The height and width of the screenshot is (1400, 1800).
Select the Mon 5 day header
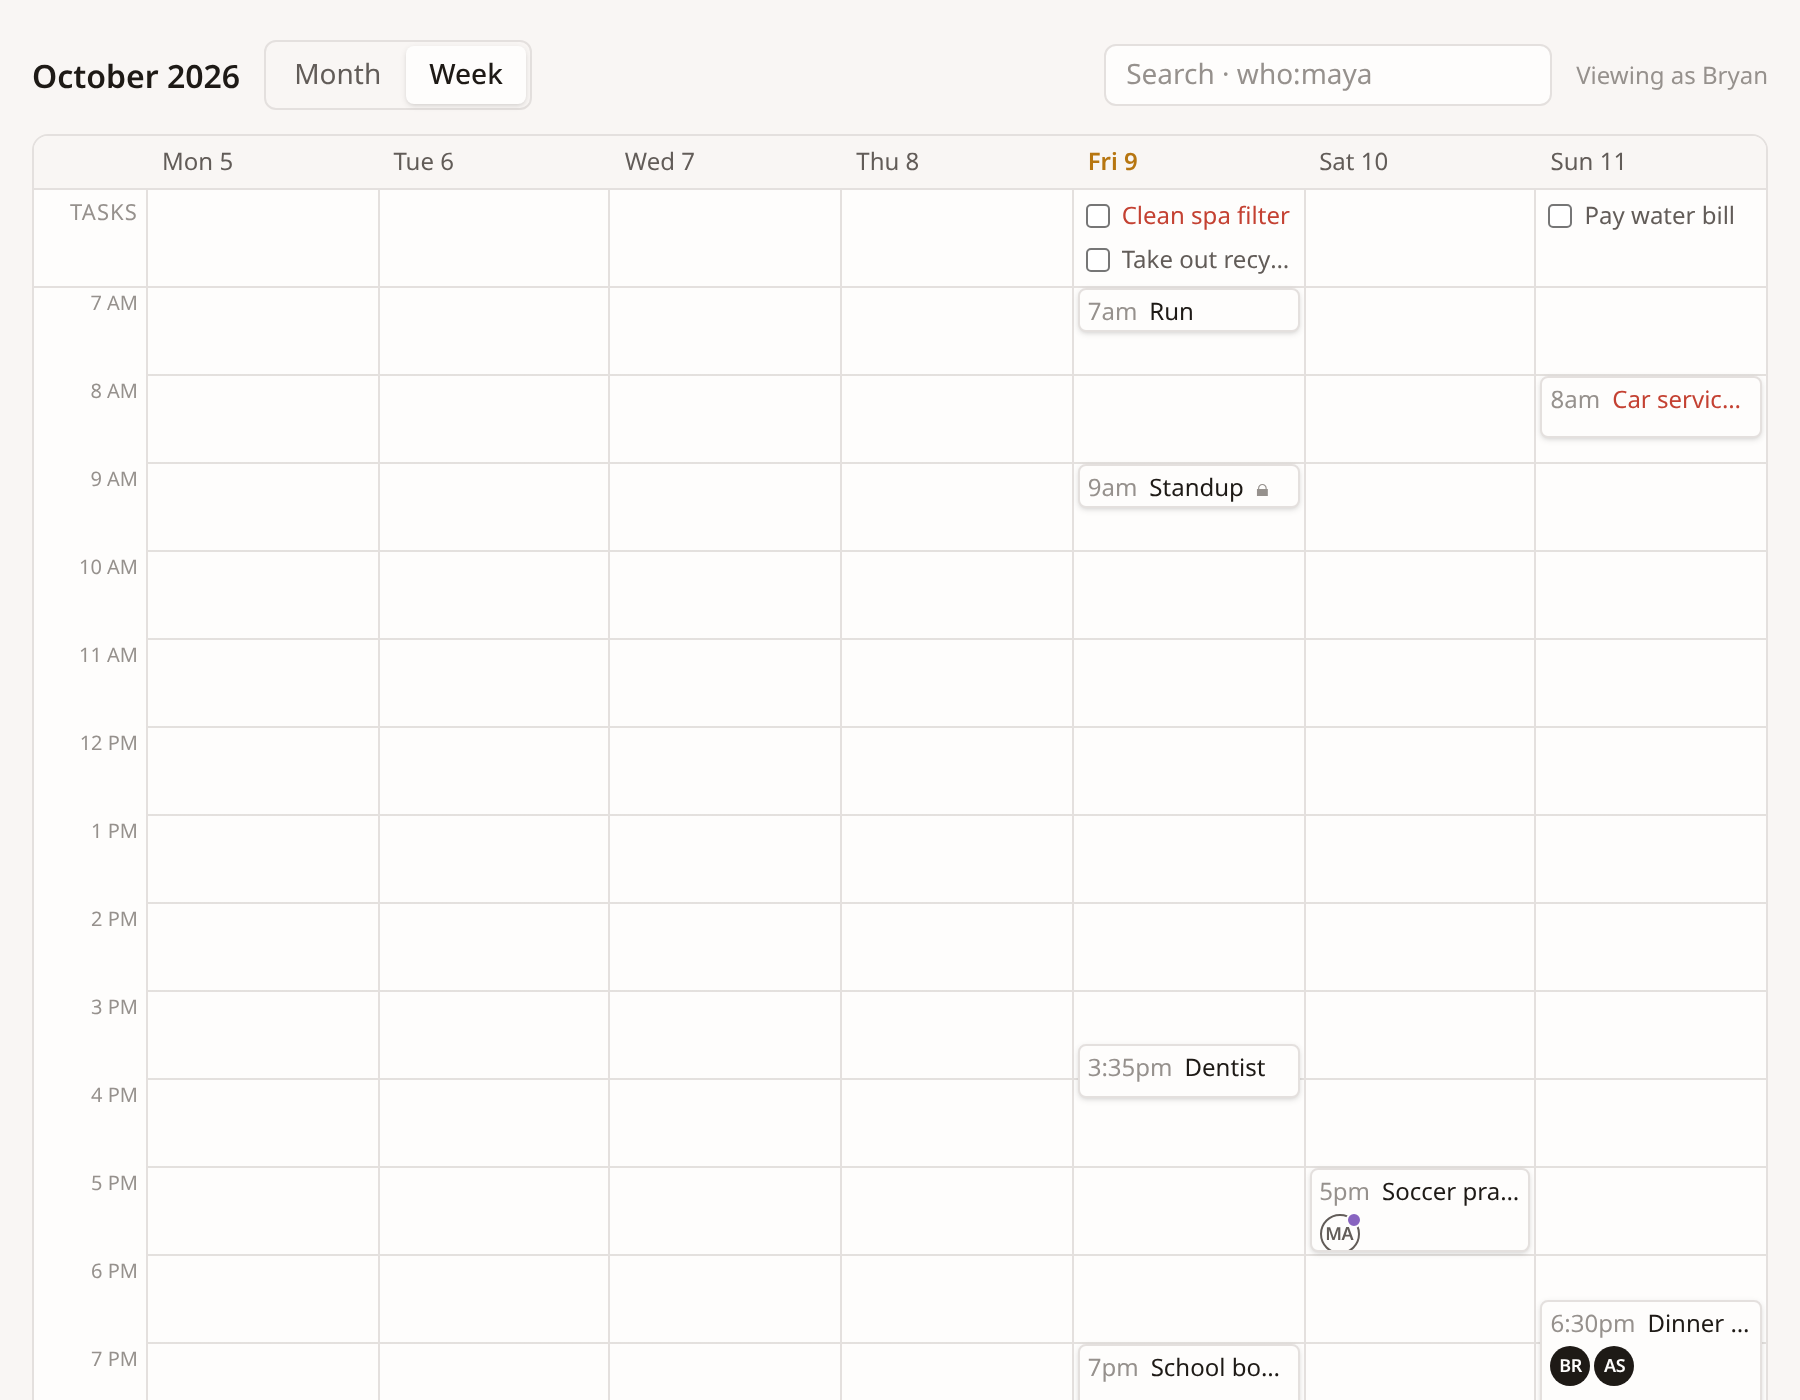point(197,162)
